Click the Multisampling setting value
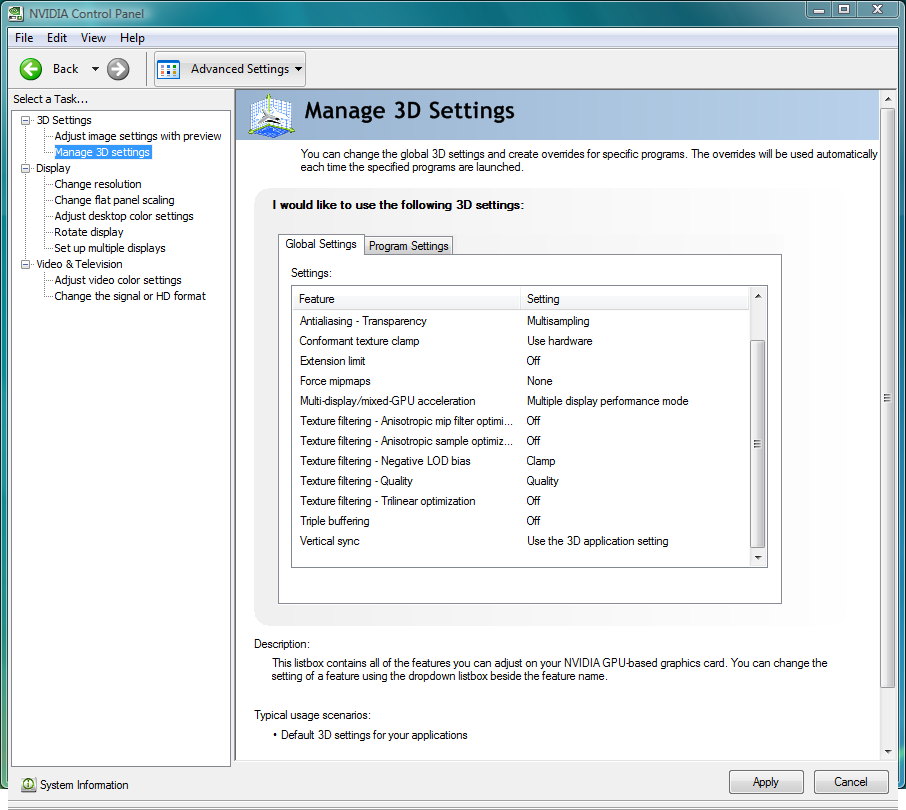 click(x=558, y=321)
